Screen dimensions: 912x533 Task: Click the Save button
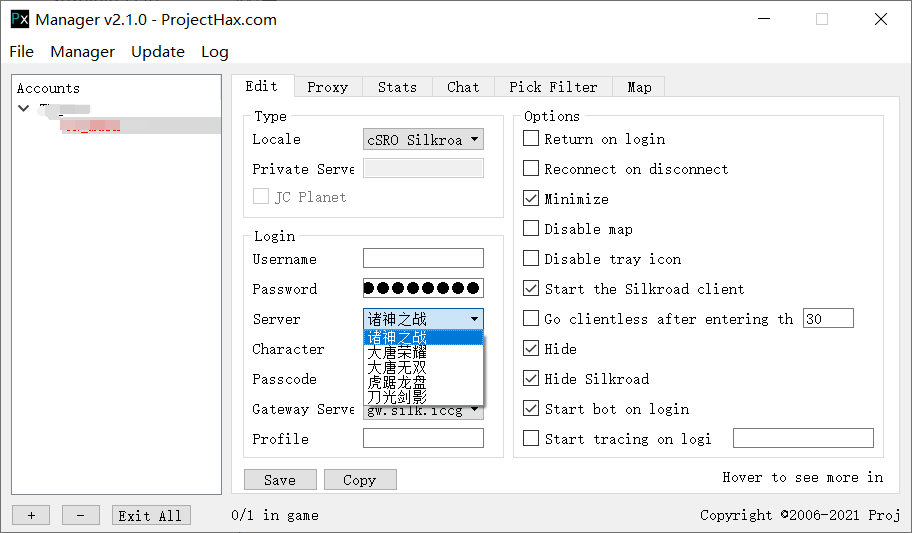coord(280,480)
